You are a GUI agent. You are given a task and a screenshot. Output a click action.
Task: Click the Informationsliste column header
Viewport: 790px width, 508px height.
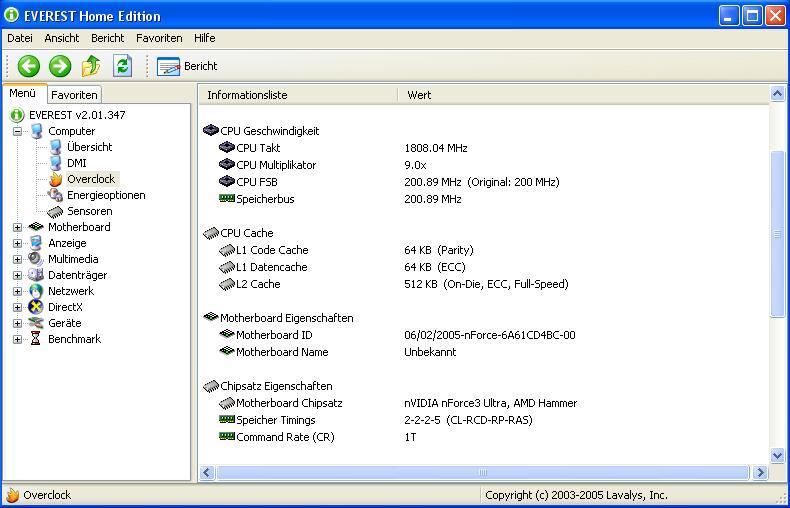click(298, 95)
